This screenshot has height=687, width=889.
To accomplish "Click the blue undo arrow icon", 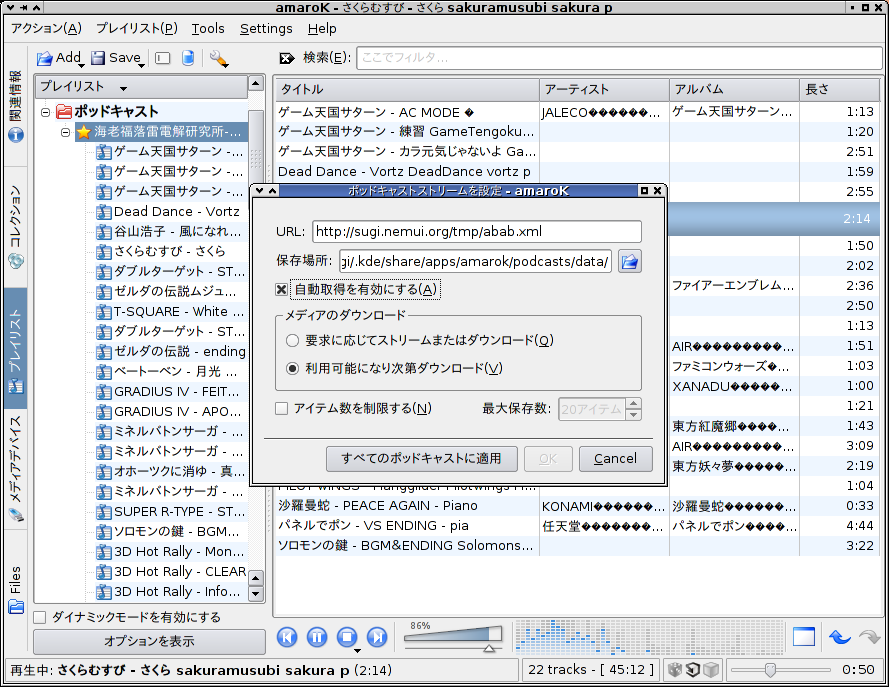I will [840, 637].
